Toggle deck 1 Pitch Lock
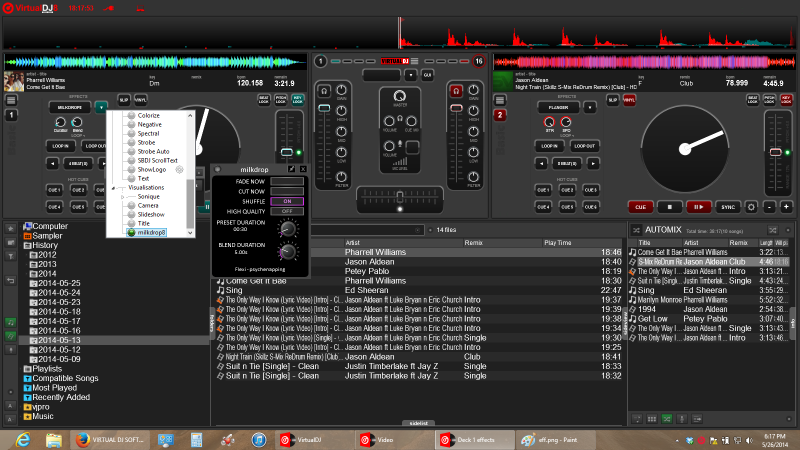 (281, 100)
